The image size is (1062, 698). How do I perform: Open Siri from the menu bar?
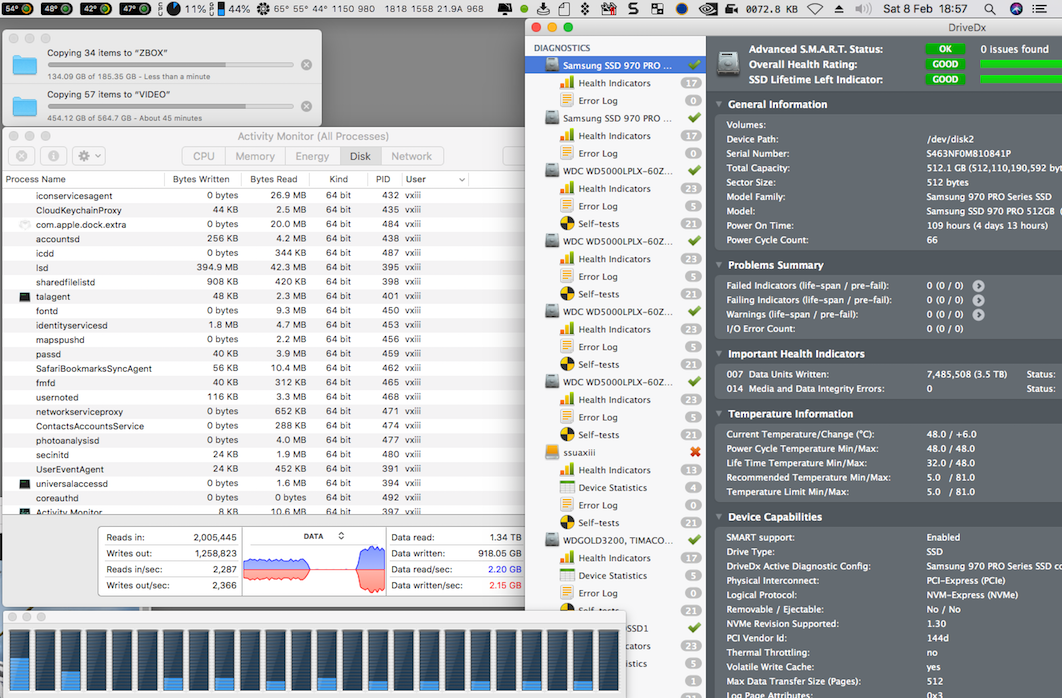1016,9
